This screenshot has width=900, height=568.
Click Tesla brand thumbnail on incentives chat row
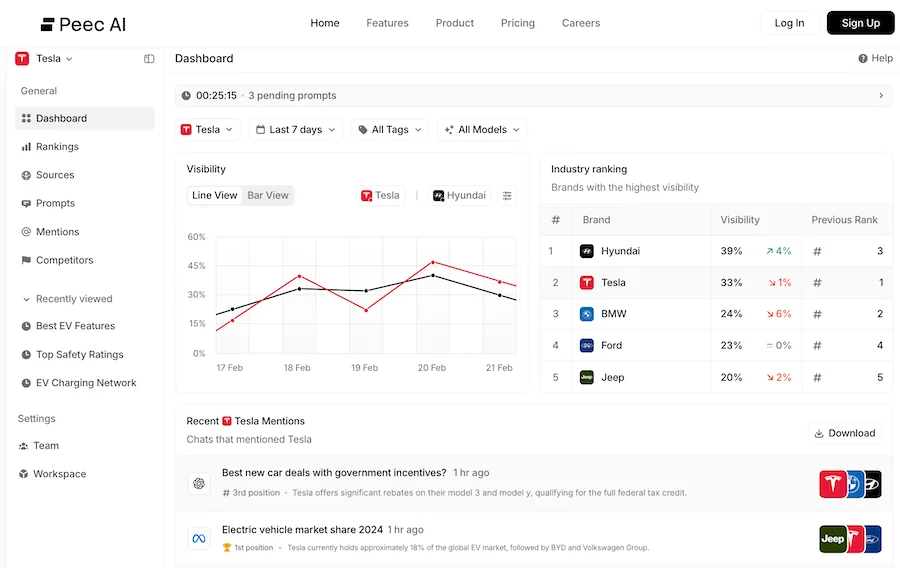(x=833, y=484)
